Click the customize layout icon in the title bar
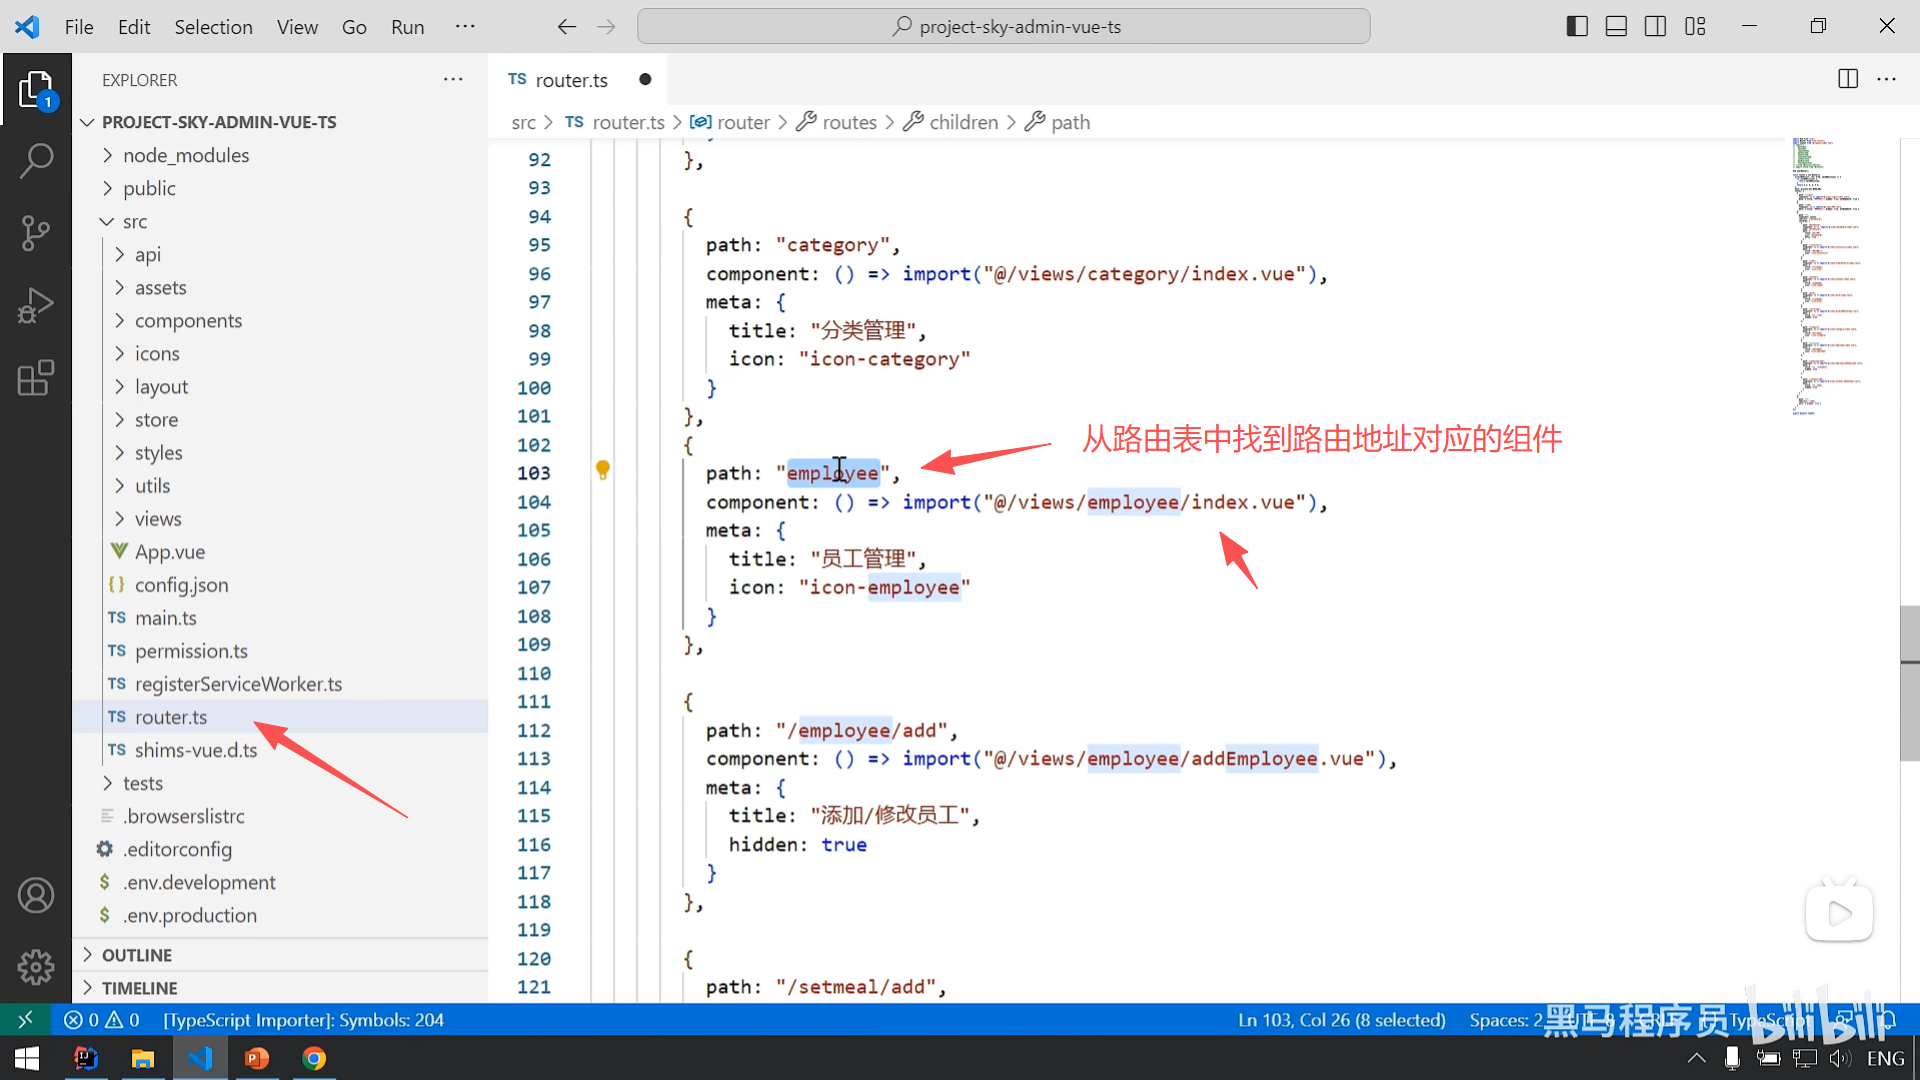Viewport: 1920px width, 1080px height. (x=1695, y=27)
